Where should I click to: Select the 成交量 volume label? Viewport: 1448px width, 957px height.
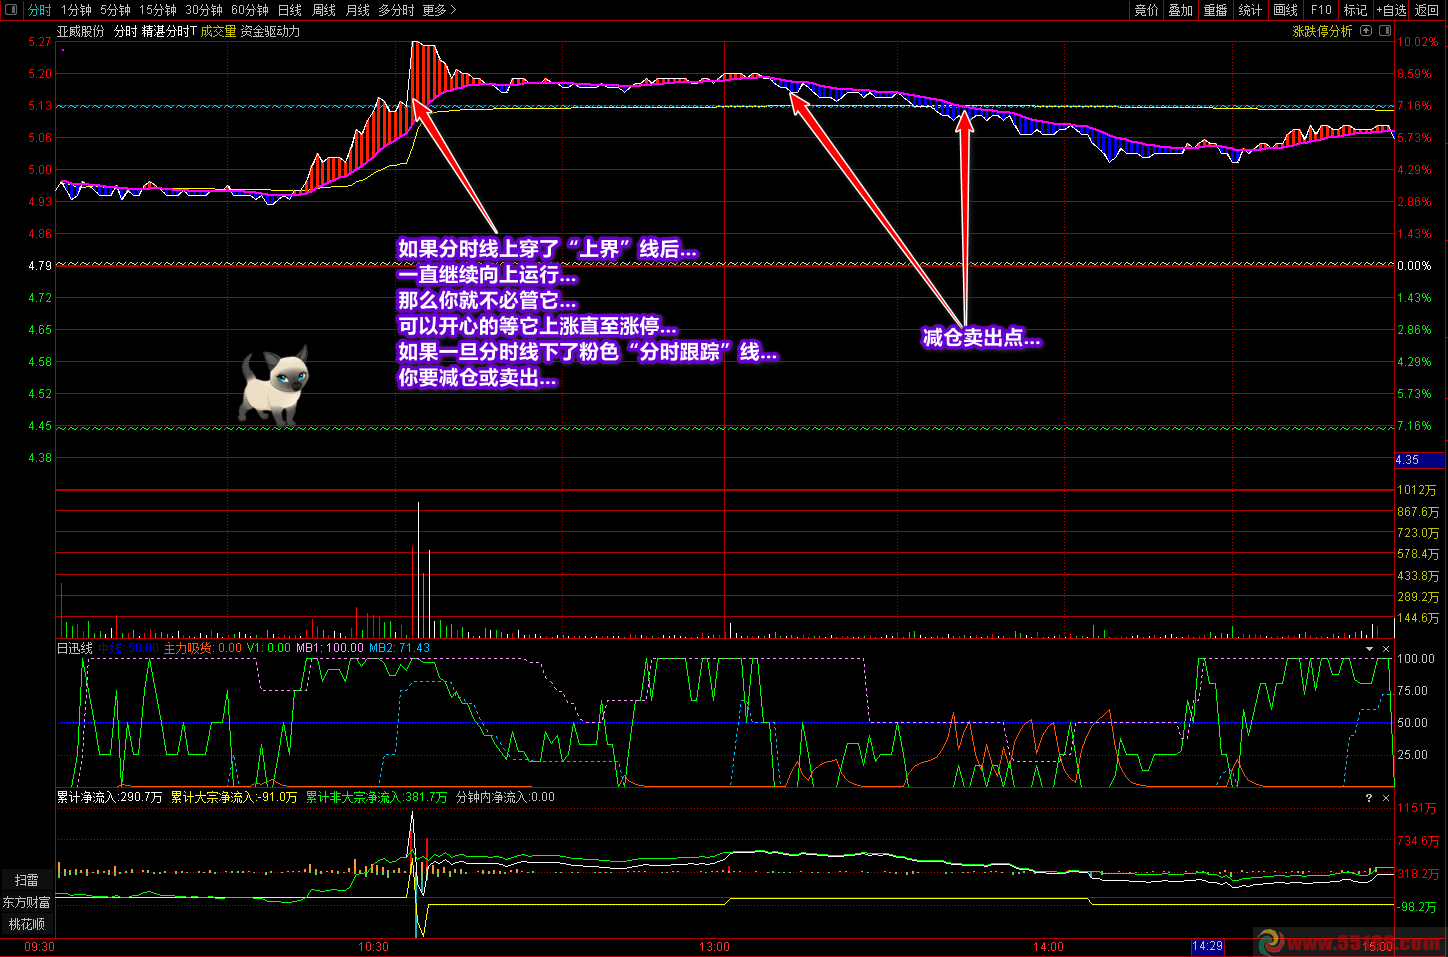pos(218,31)
